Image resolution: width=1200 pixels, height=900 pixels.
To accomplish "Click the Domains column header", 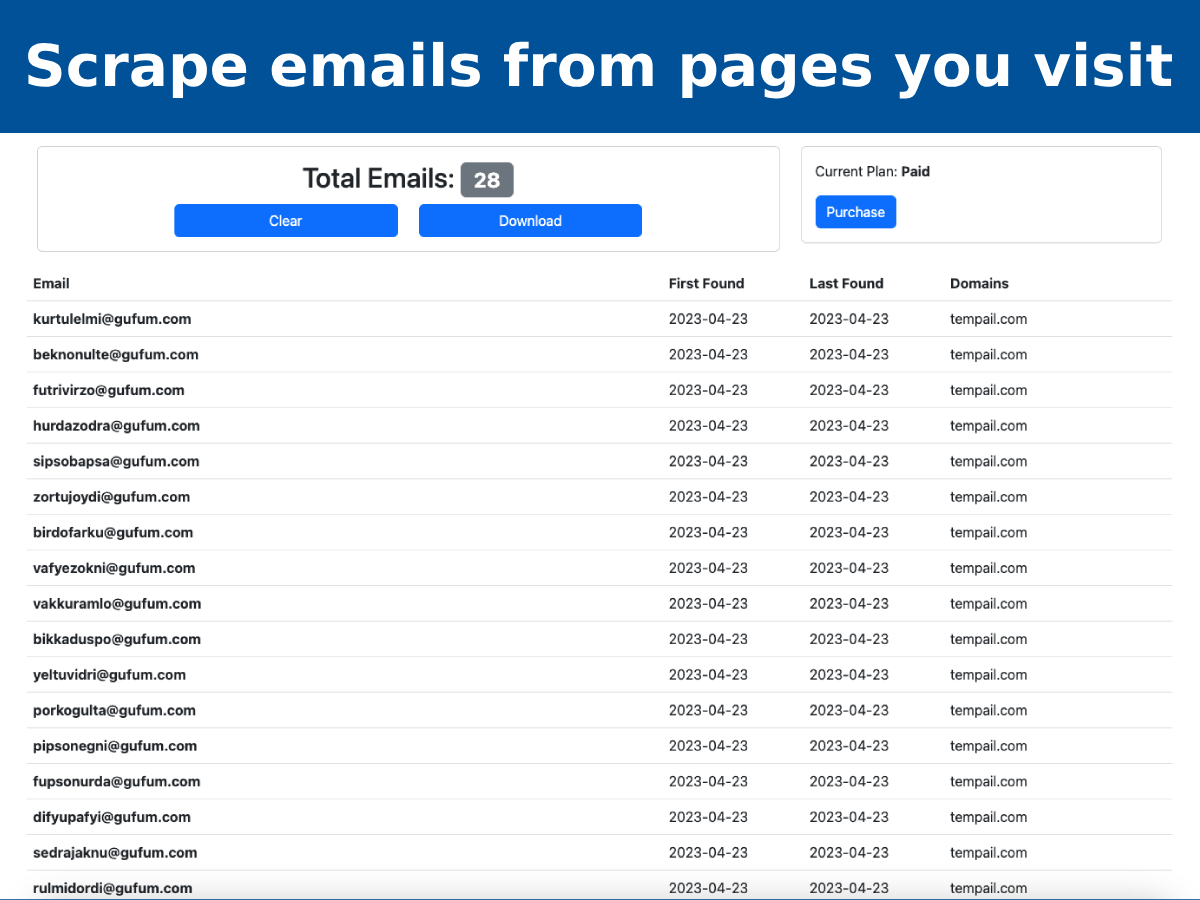I will (x=980, y=283).
